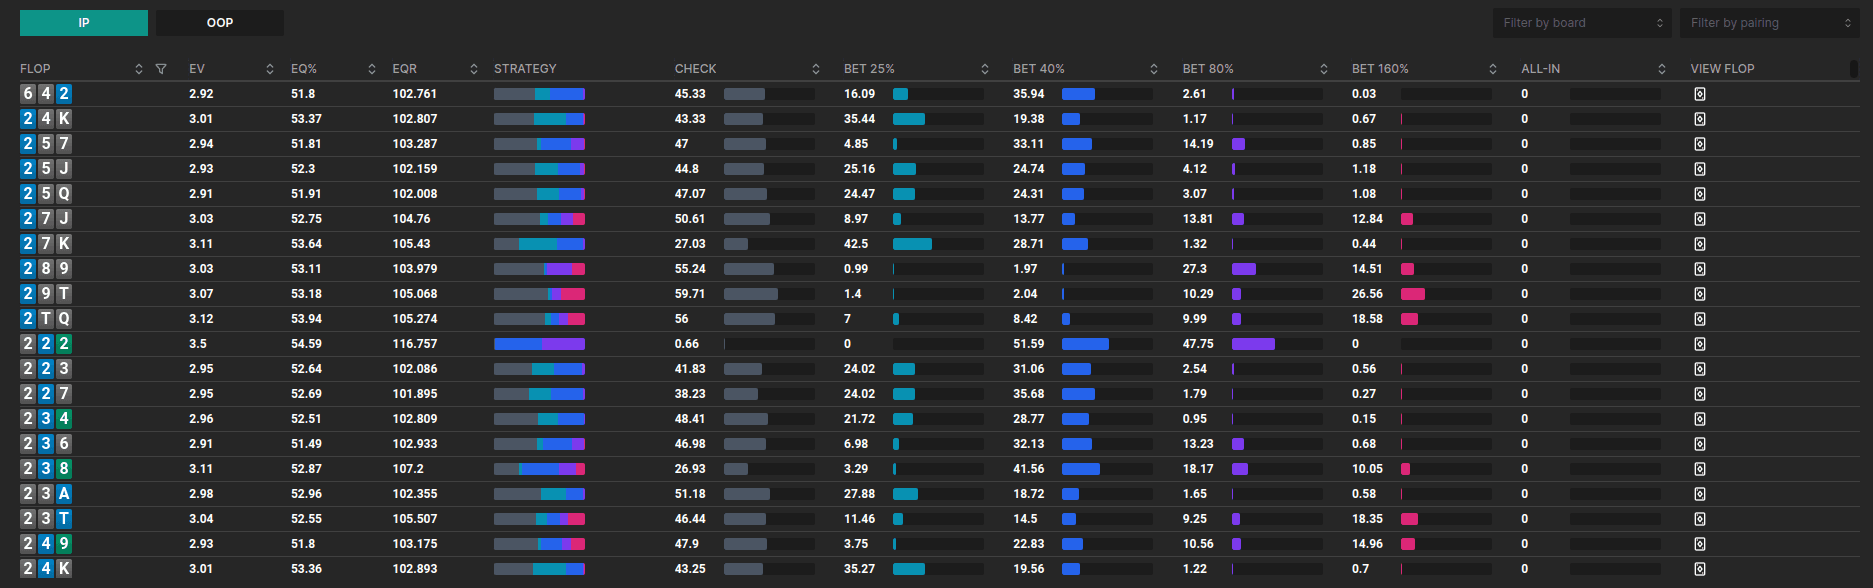Viewport: 1873px width, 588px height.
Task: View flop for the 2 4 9 row
Action: click(1700, 544)
